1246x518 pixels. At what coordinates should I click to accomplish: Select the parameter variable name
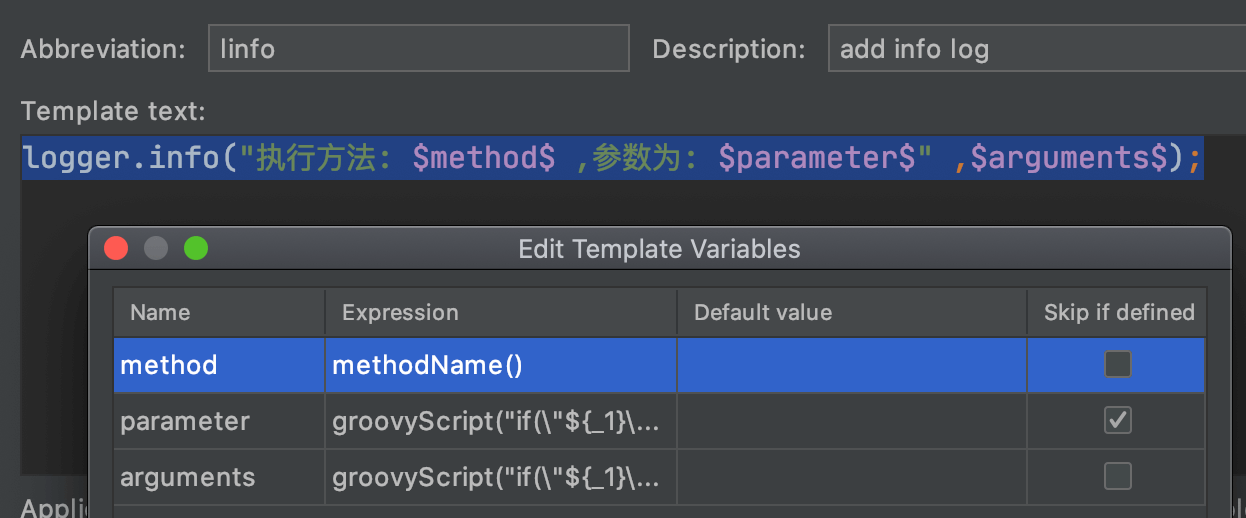pyautogui.click(x=185, y=421)
